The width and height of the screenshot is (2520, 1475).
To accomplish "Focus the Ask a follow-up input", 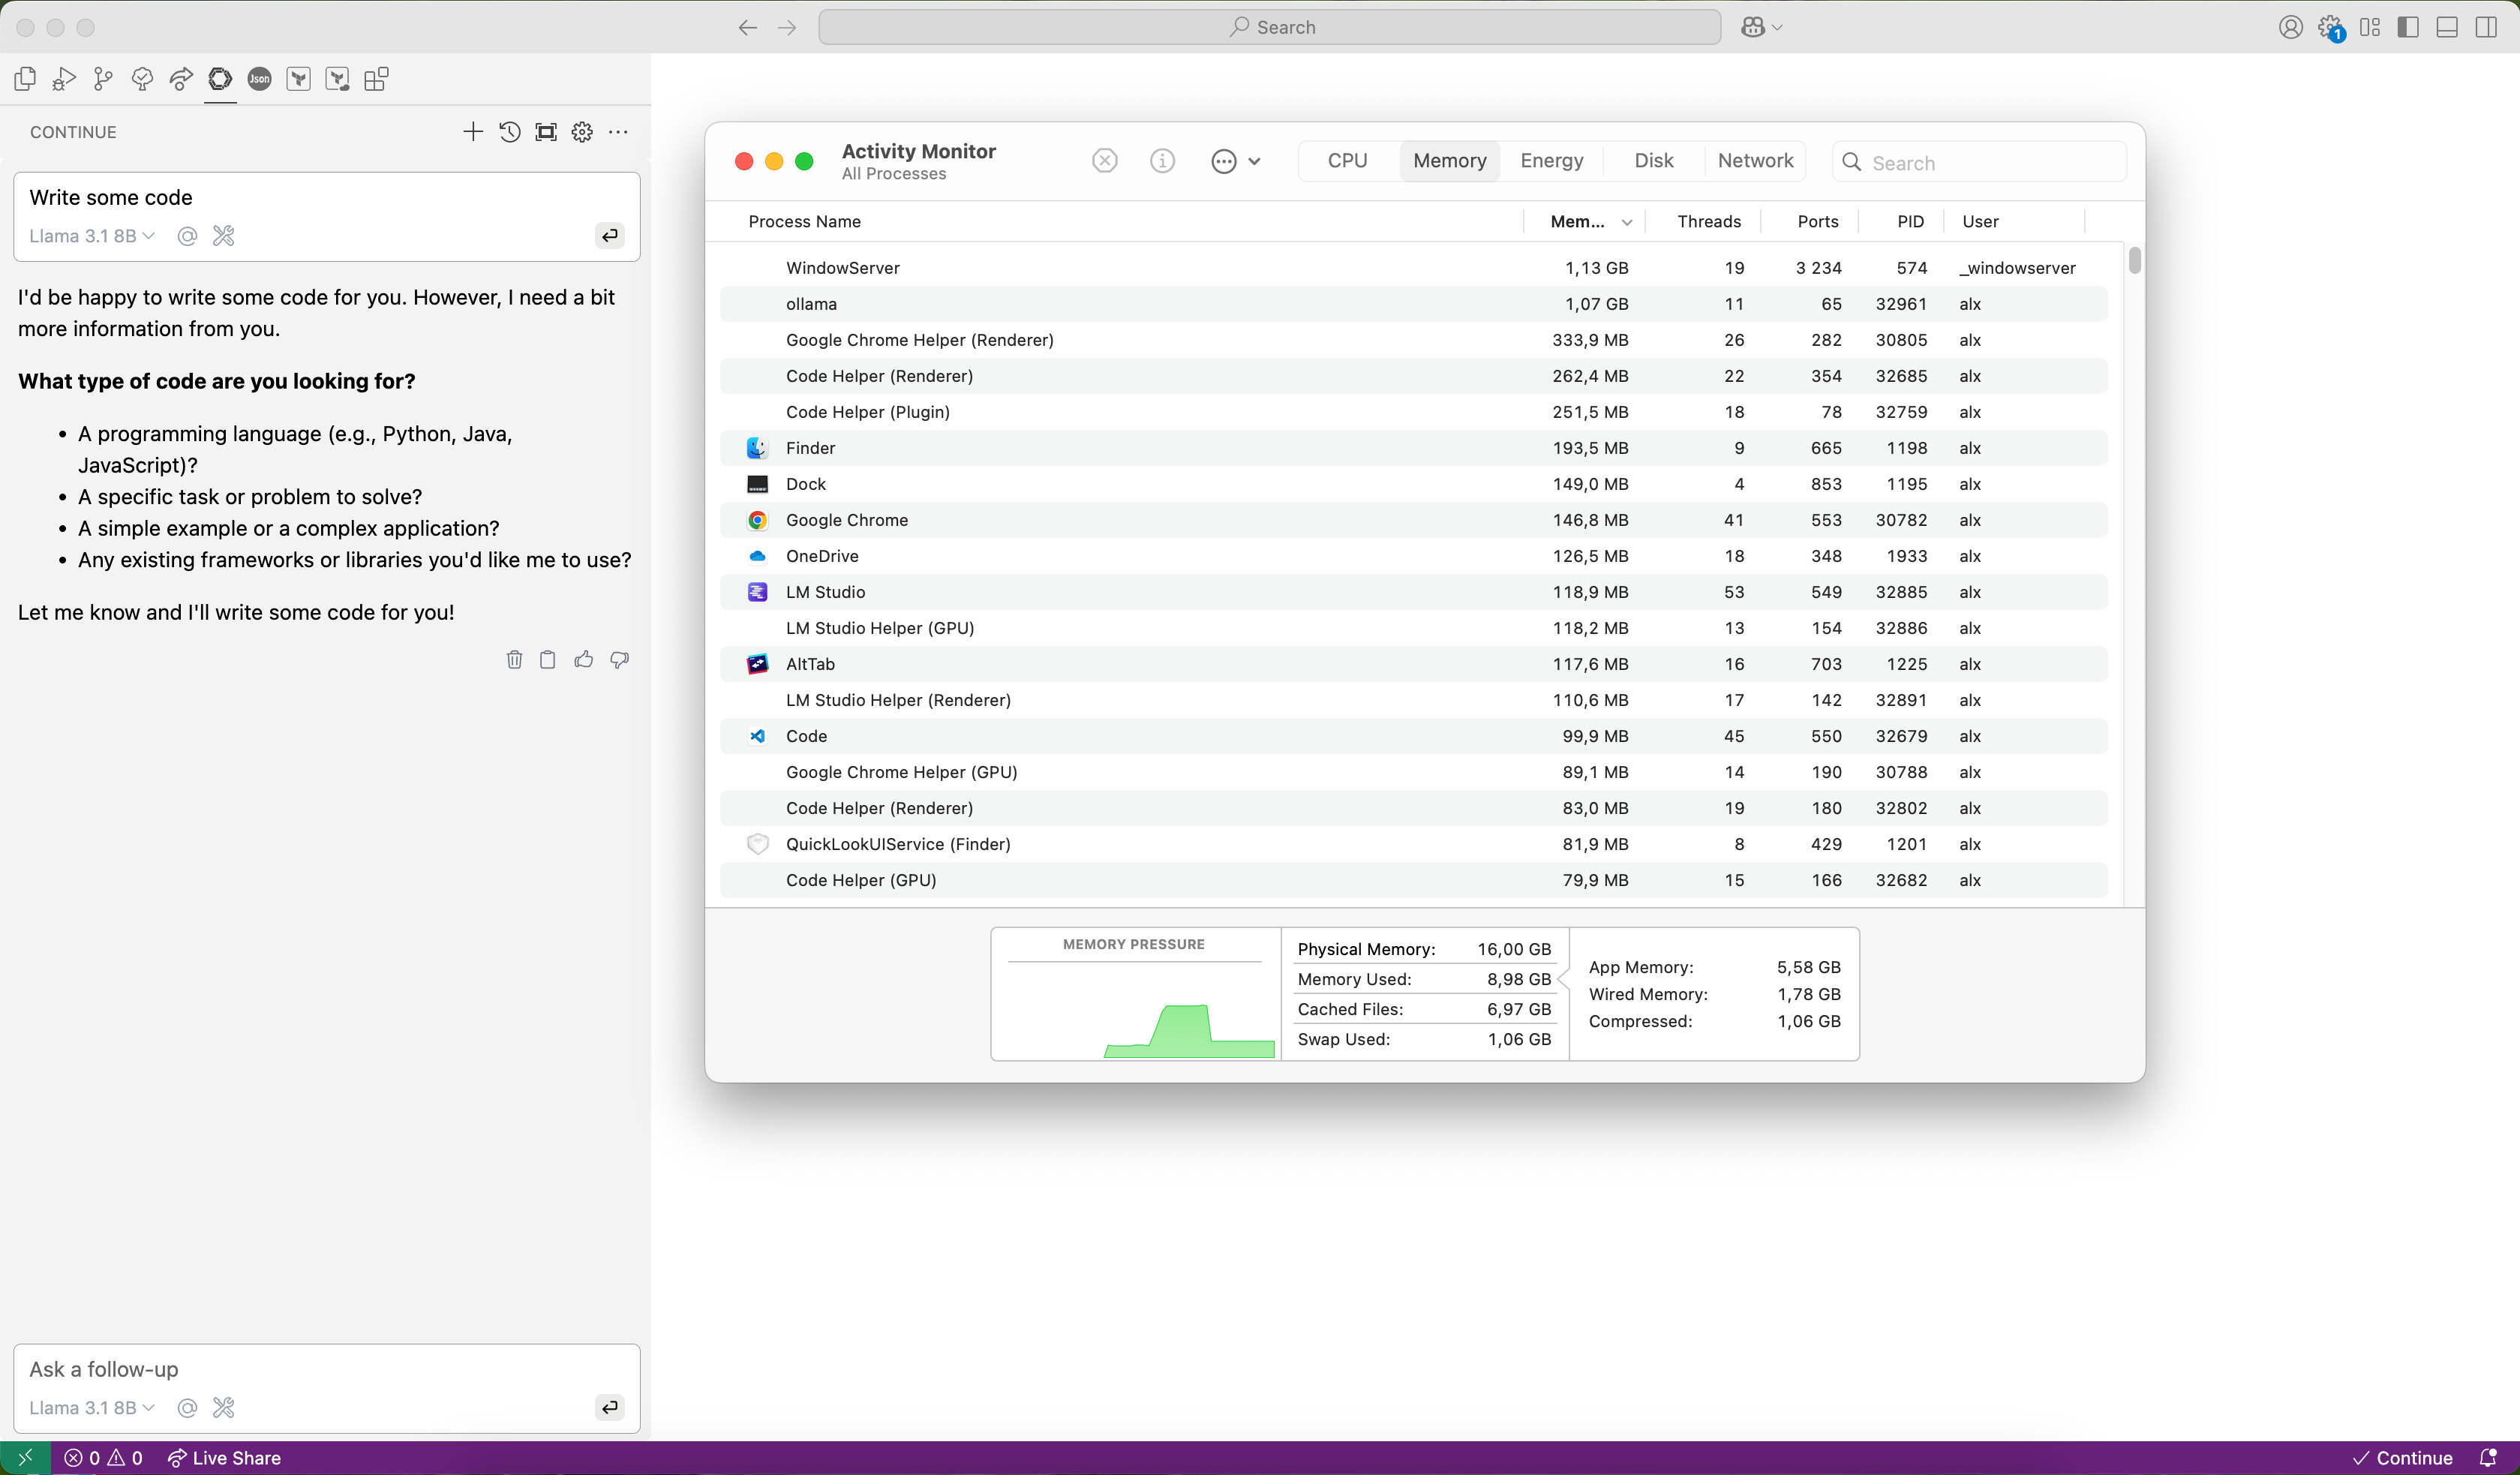I will 300,1369.
